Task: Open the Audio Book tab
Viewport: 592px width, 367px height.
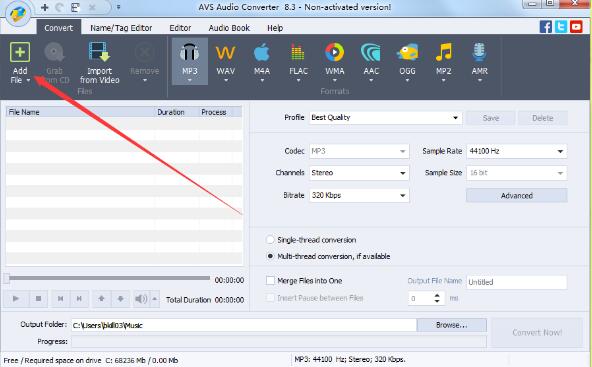Action: 229,28
